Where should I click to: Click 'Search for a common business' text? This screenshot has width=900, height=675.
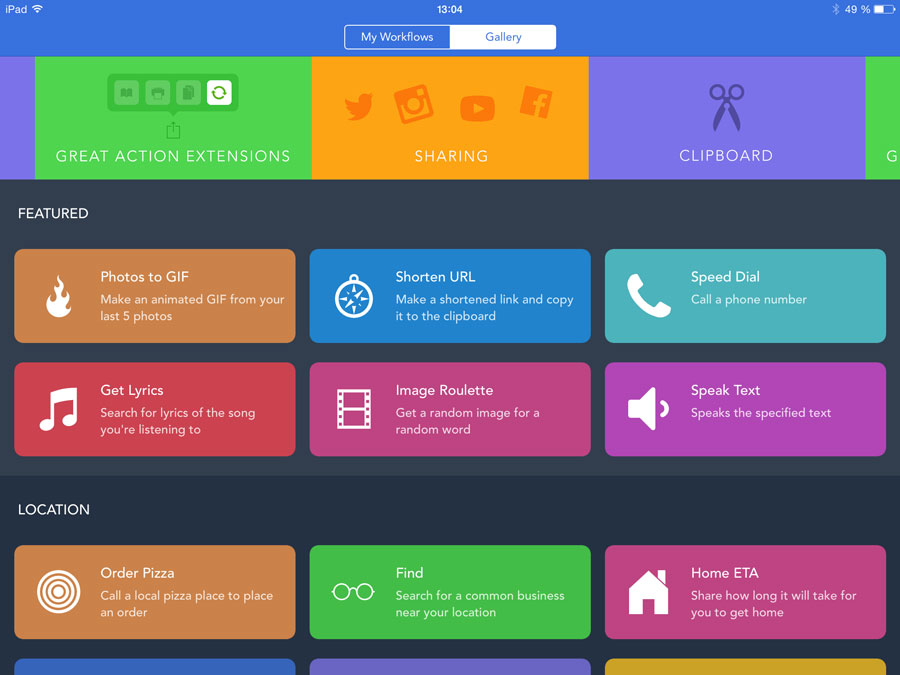tap(480, 596)
